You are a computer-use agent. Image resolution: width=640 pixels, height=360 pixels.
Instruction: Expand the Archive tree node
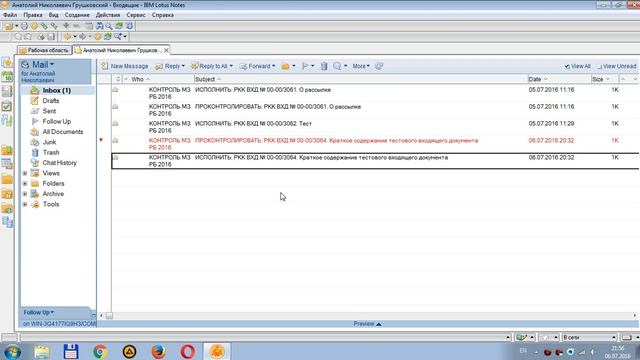pos(25,194)
